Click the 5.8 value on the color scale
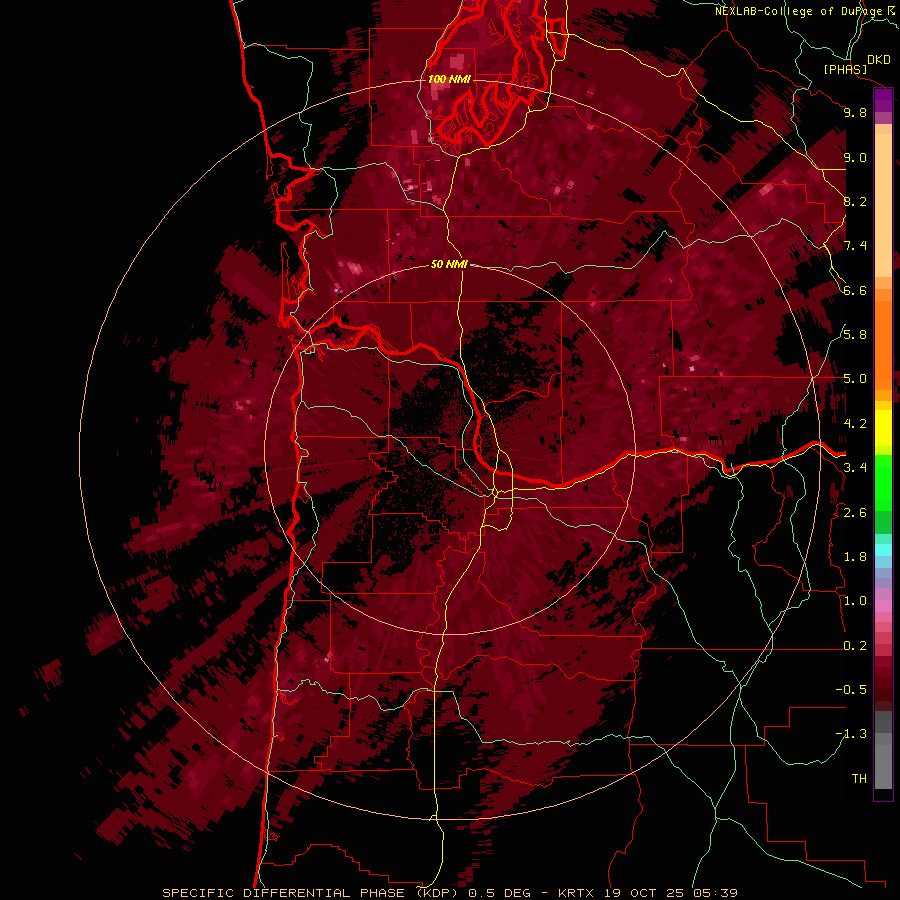The height and width of the screenshot is (900, 900). (855, 335)
